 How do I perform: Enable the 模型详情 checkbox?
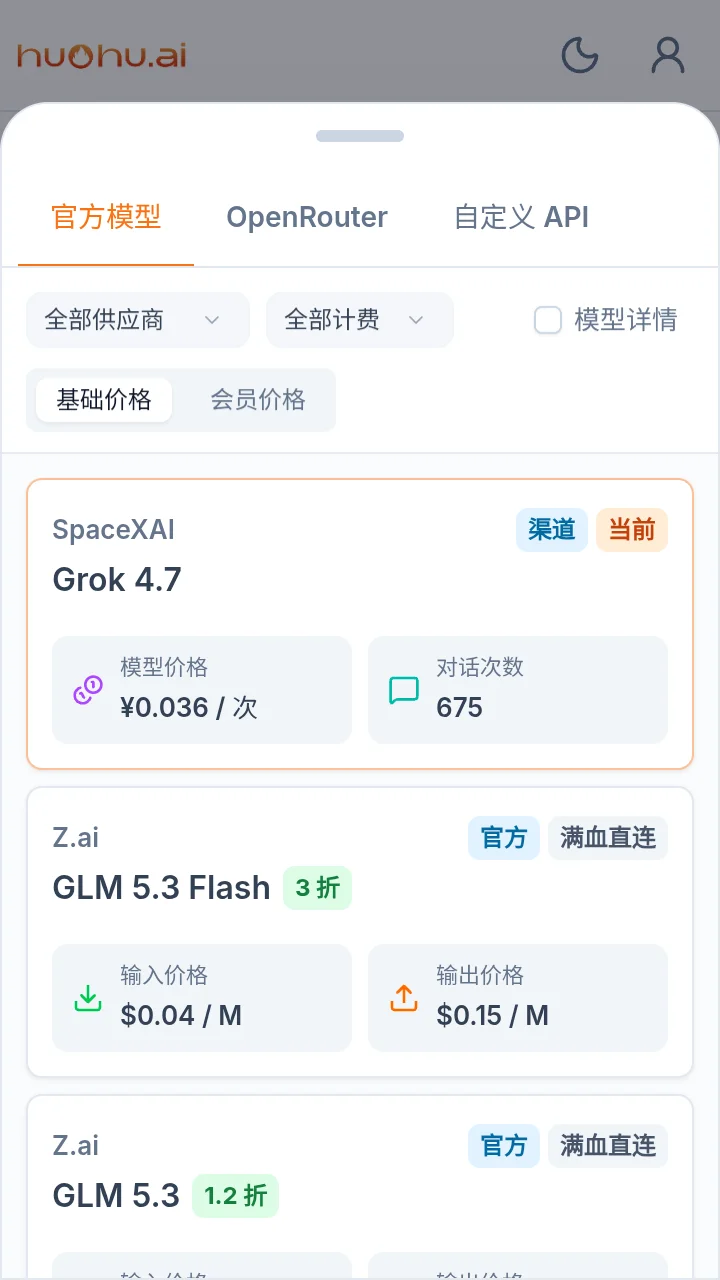548,320
